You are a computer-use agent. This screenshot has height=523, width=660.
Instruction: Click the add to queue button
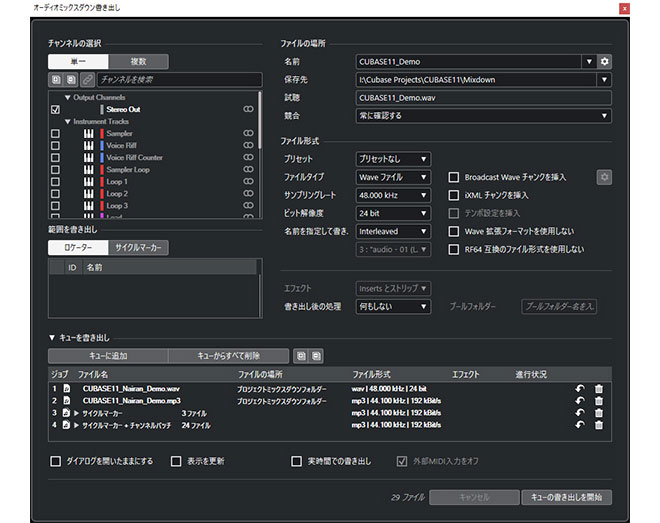coord(108,356)
